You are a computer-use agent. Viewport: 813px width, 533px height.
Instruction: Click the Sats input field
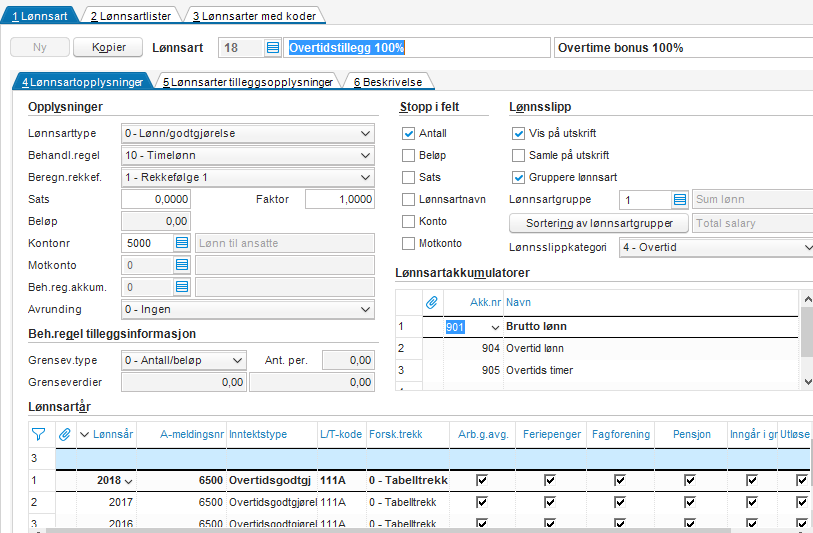(x=156, y=199)
